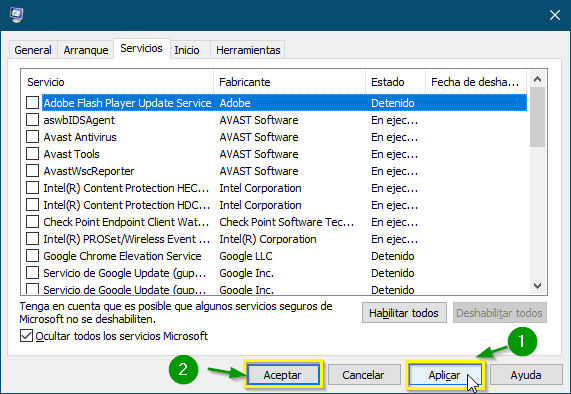Screen dimensions: 571x394
Task: Select the Adobe Flash Player Update Service row
Action: (x=285, y=103)
